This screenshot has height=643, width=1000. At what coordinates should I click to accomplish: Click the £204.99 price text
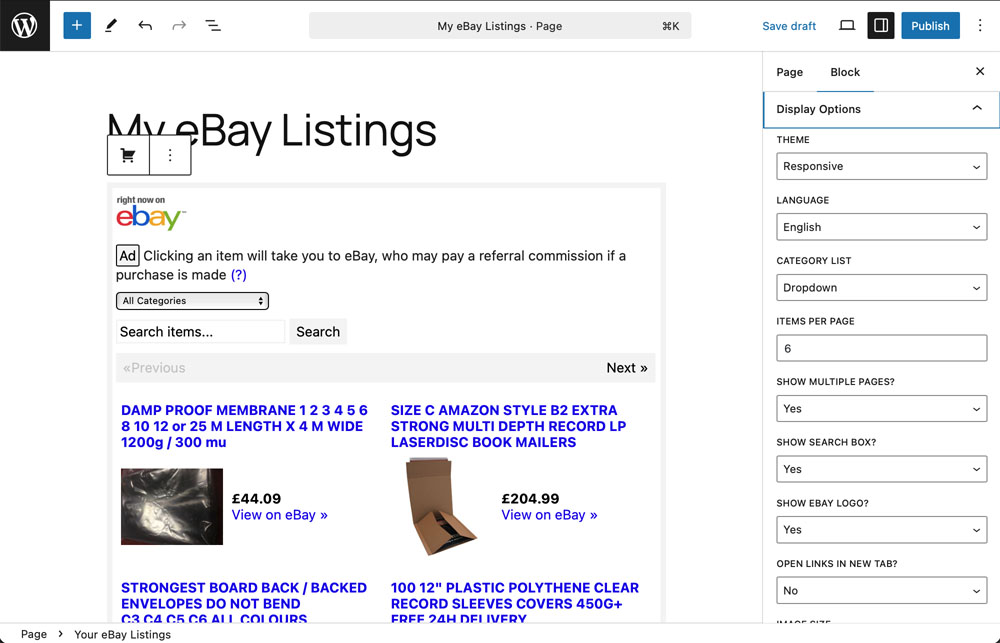[530, 498]
